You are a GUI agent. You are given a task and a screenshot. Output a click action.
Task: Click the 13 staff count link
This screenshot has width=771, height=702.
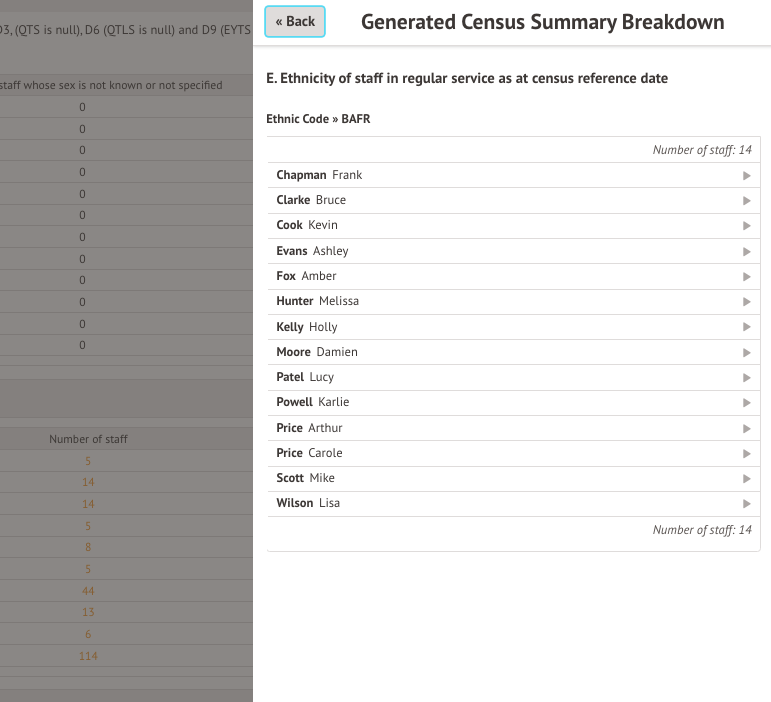88,613
